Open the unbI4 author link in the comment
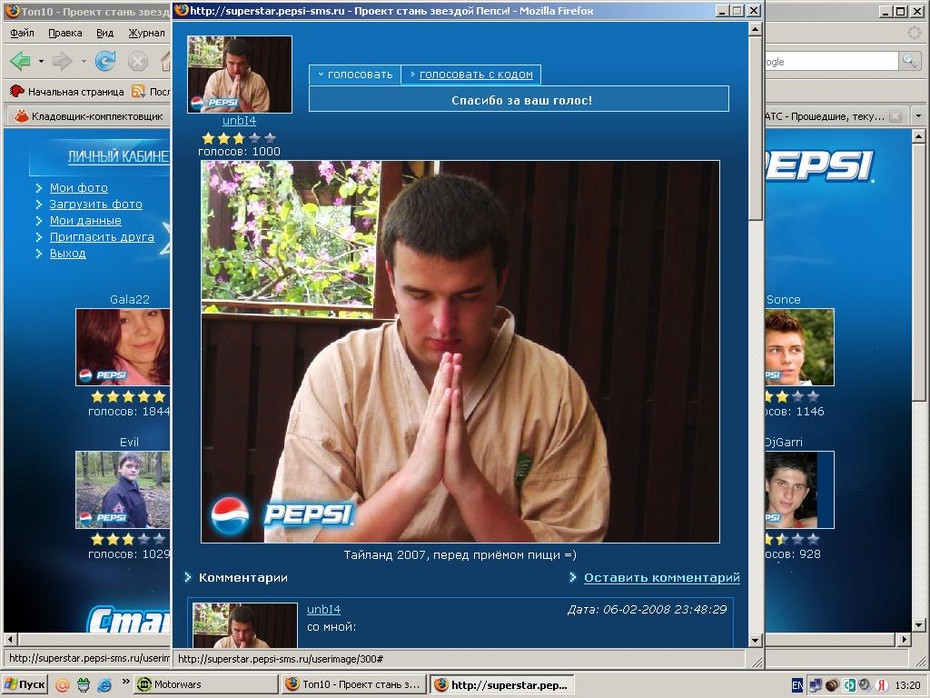This screenshot has height=698, width=930. pyautogui.click(x=324, y=610)
